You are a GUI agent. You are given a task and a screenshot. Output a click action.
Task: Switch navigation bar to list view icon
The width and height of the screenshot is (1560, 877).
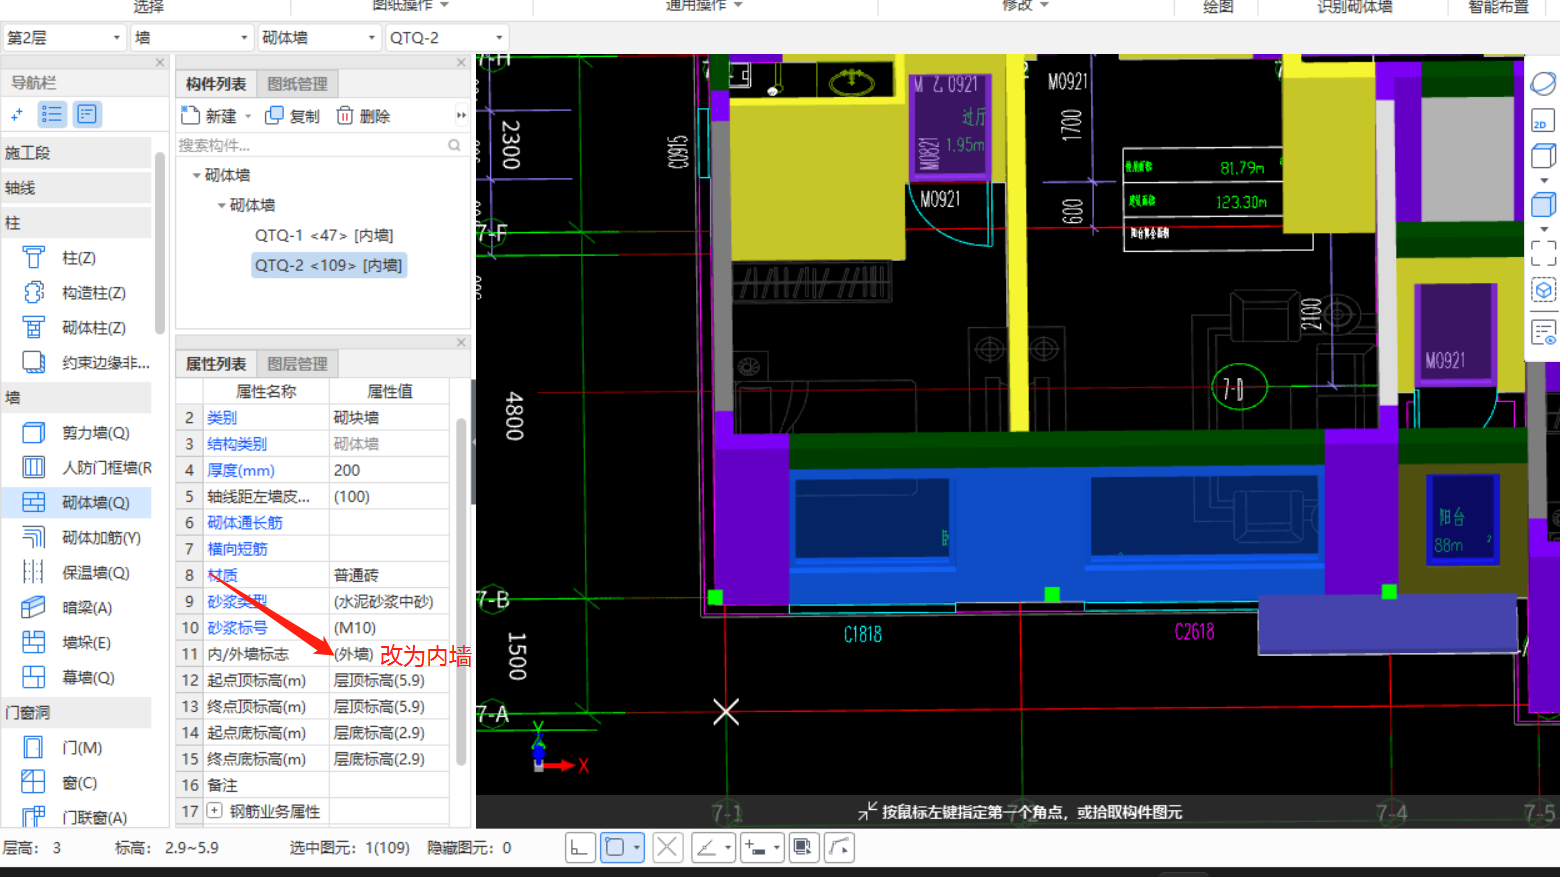click(52, 115)
